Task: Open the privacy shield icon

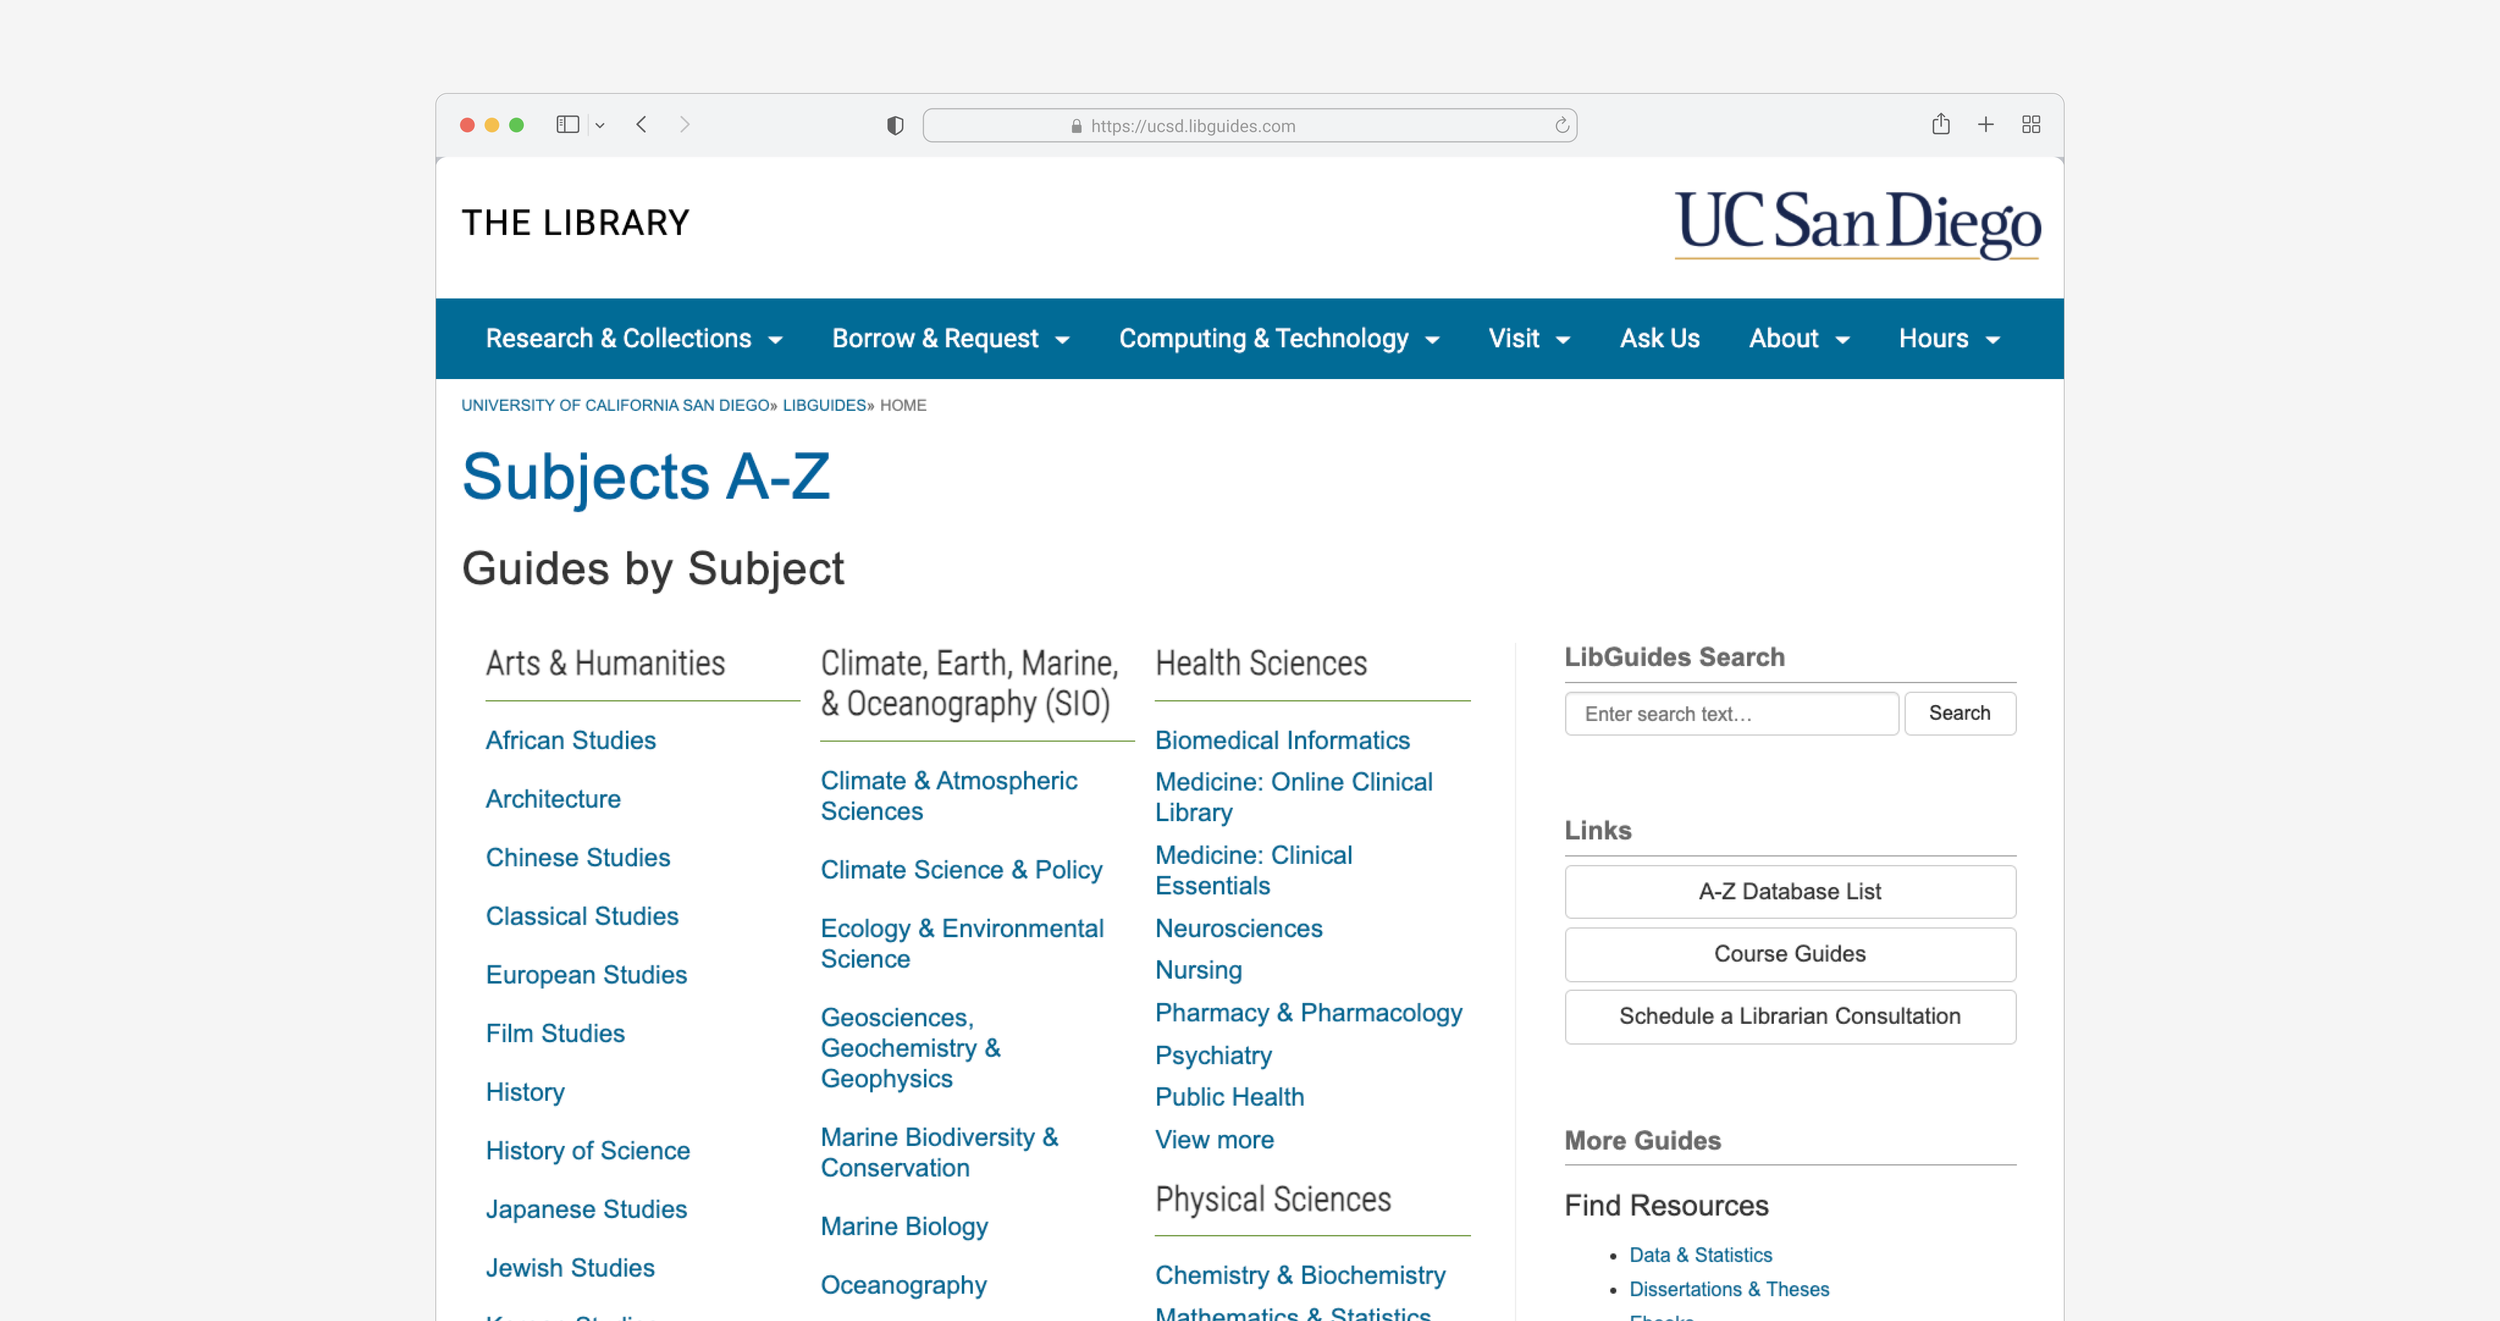Action: click(x=895, y=126)
